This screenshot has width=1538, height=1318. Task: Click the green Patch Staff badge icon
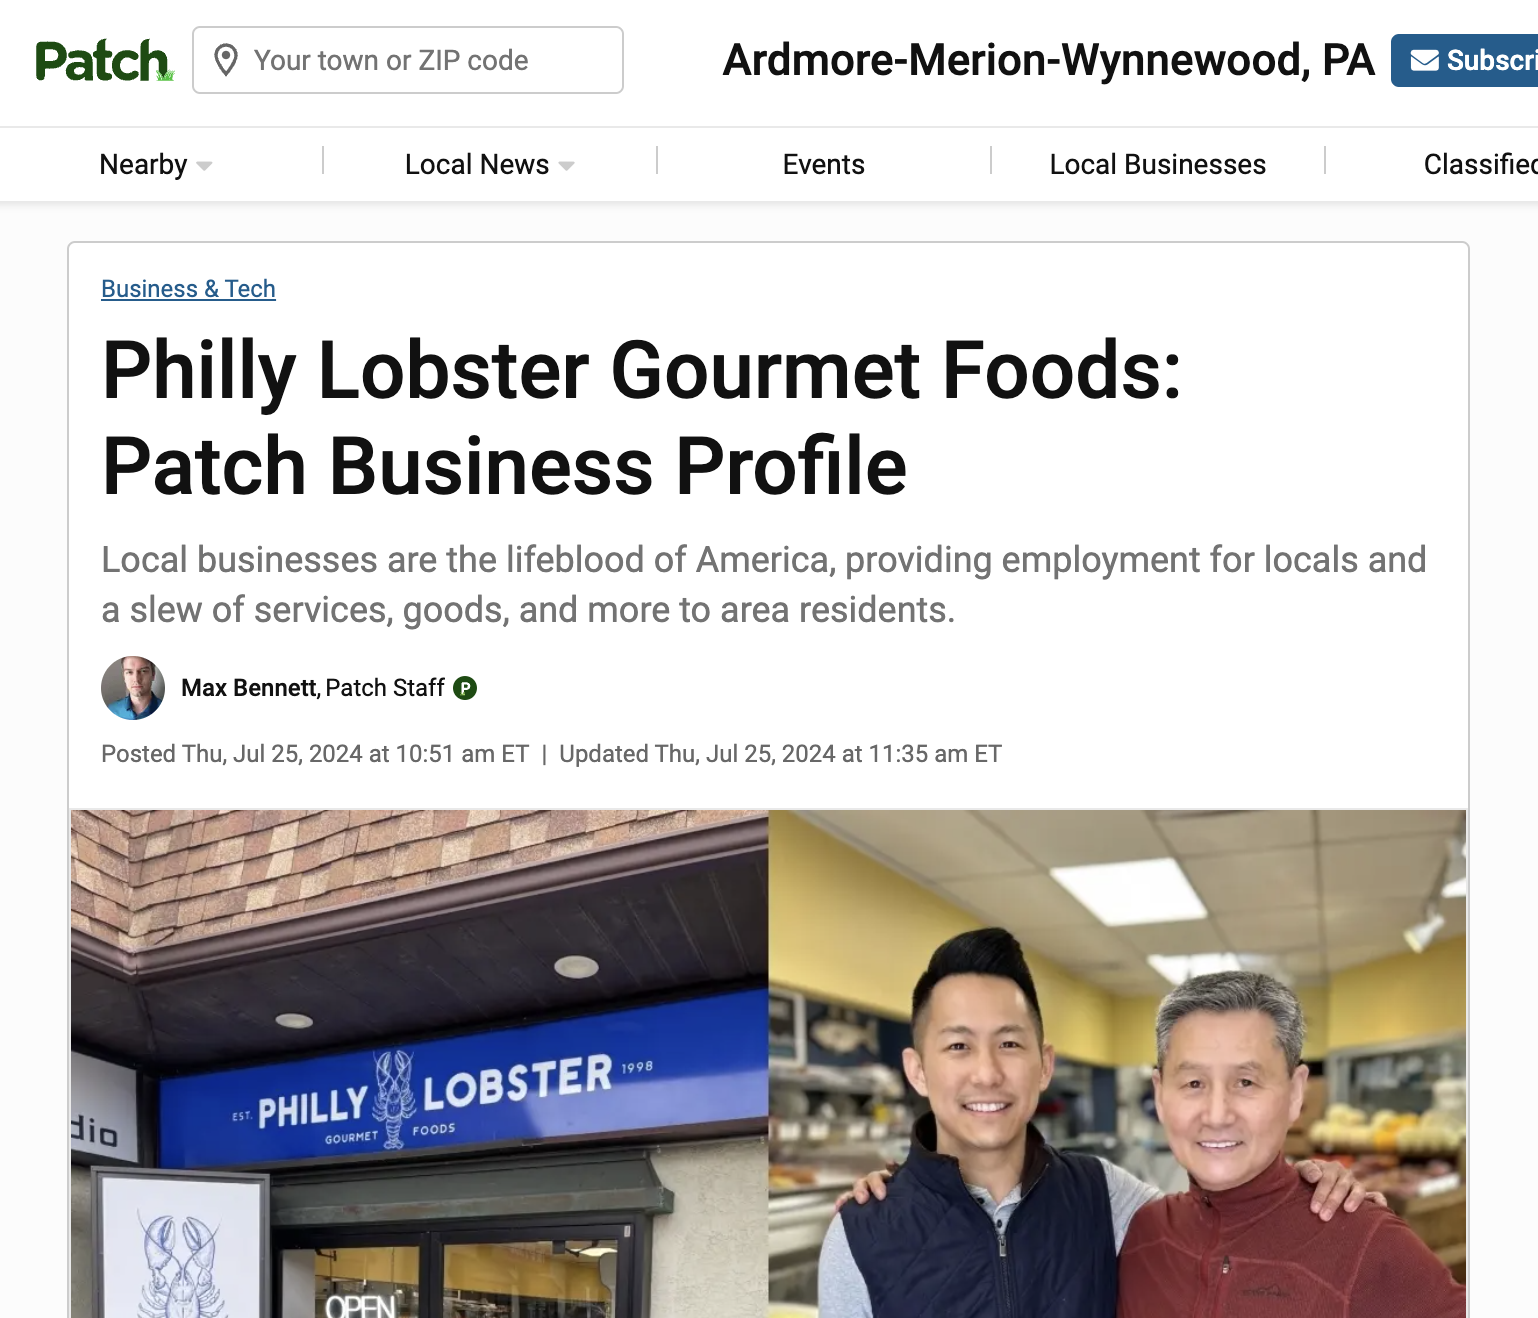(x=465, y=688)
